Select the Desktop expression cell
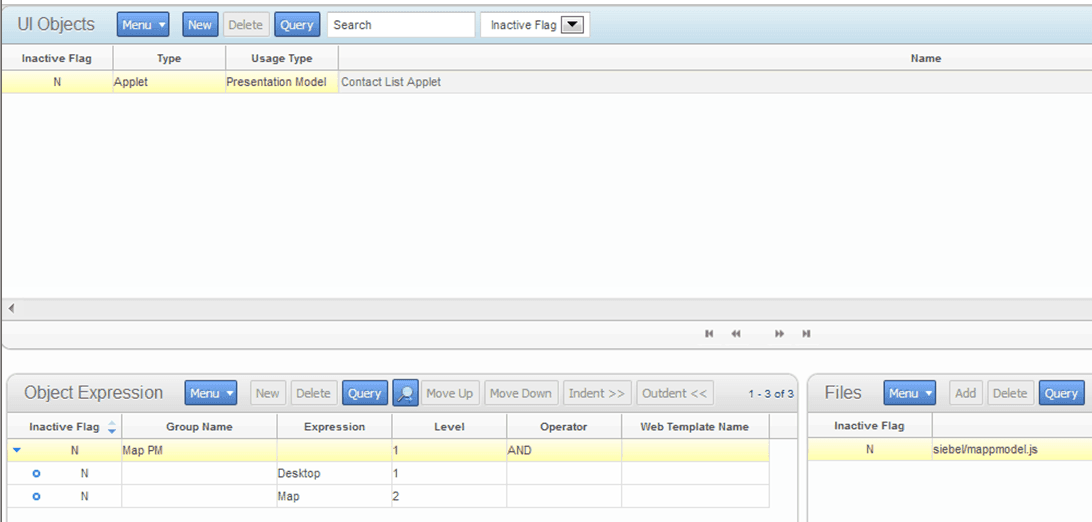Screen dimensions: 1092x522 [x=334, y=473]
